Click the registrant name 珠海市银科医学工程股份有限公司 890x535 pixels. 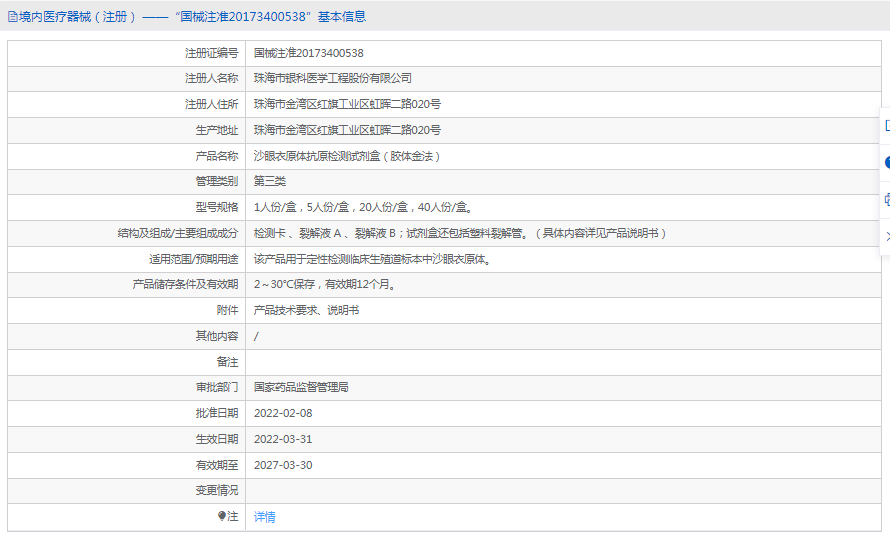(332, 78)
